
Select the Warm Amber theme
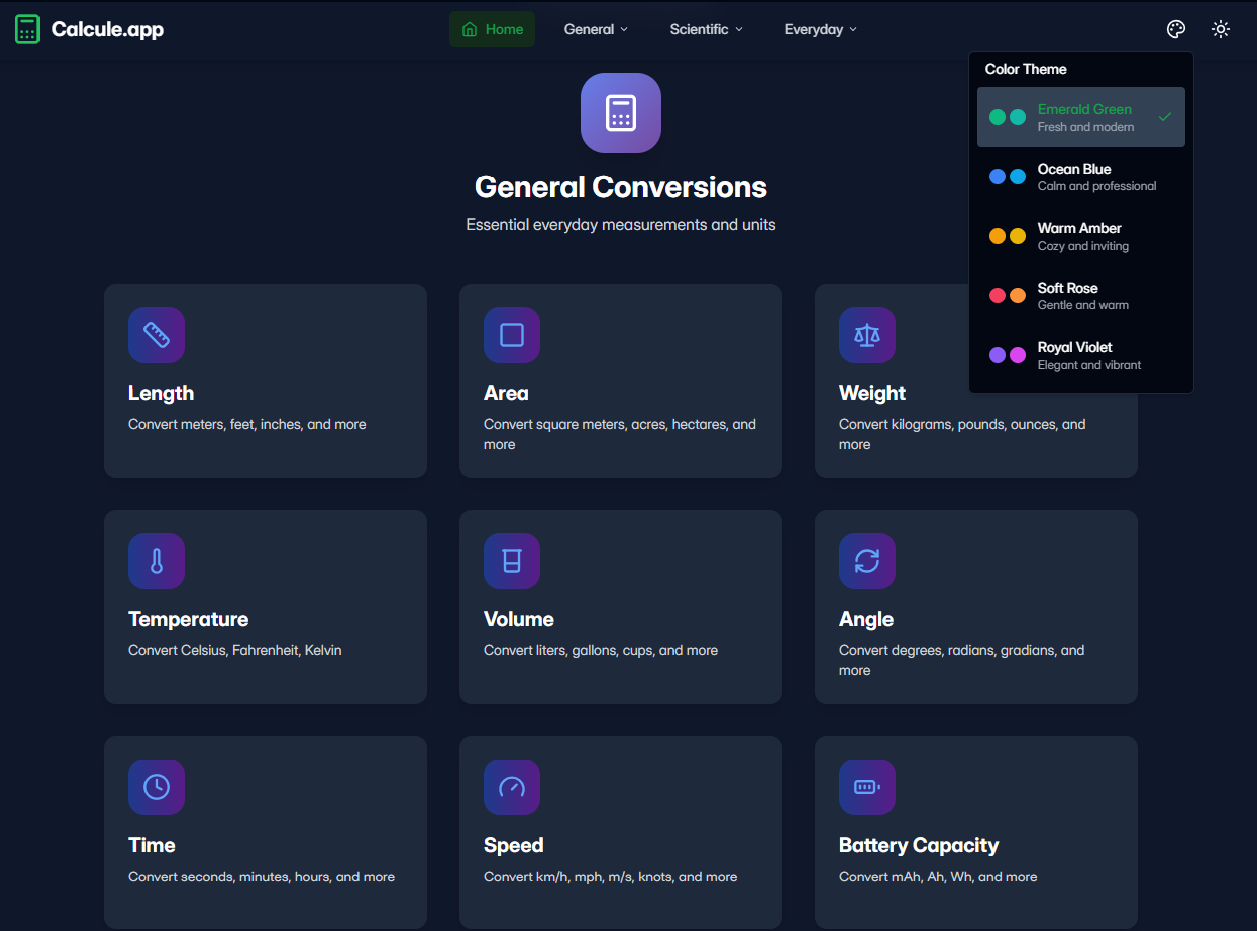[1081, 236]
